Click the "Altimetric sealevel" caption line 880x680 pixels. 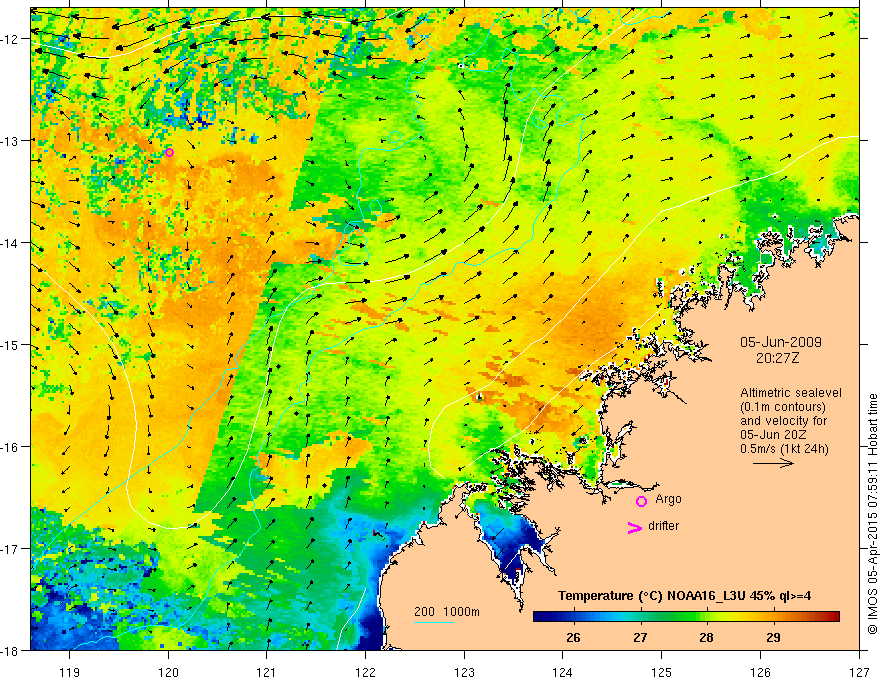point(791,393)
